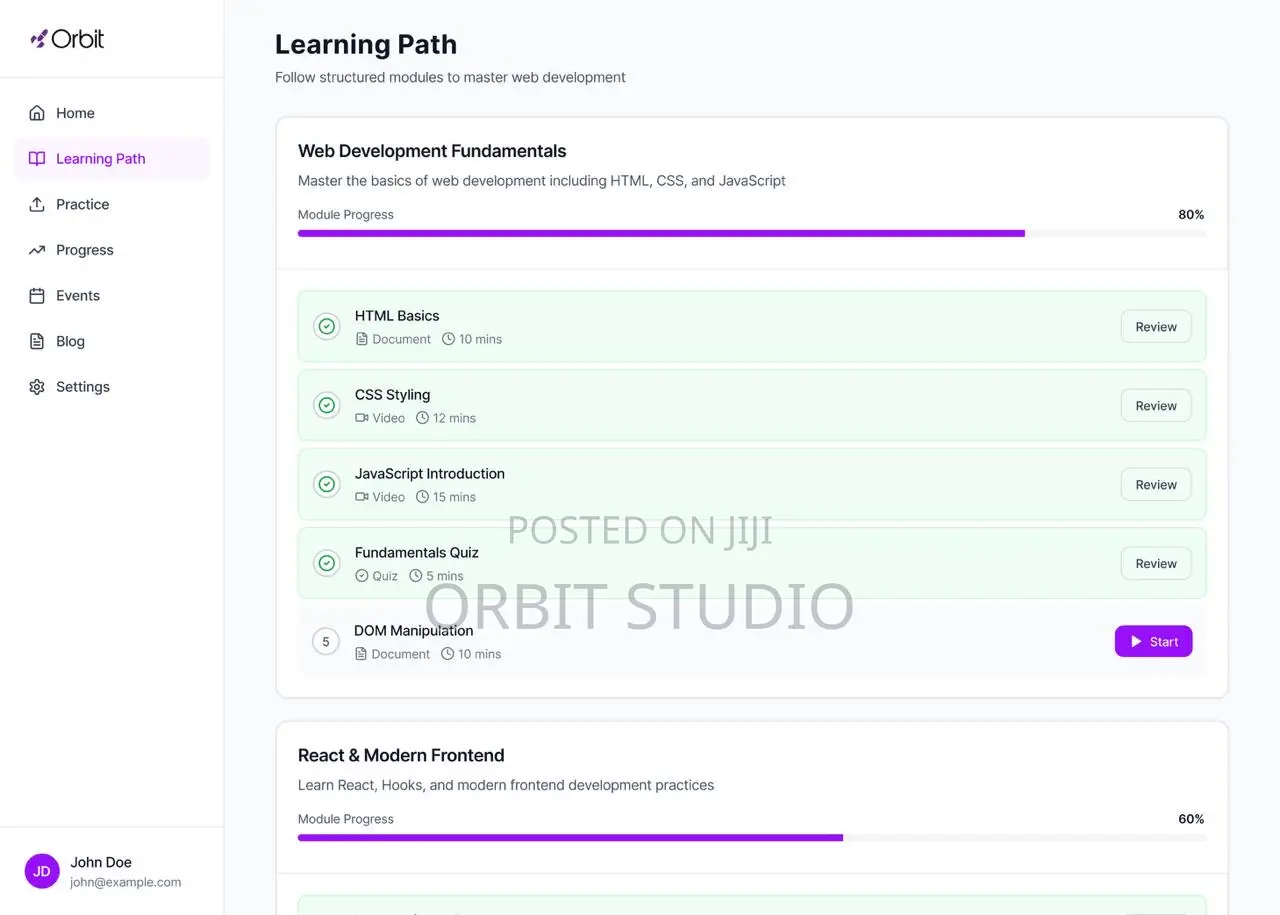
Task: Open Settings from the sidebar
Action: point(112,387)
